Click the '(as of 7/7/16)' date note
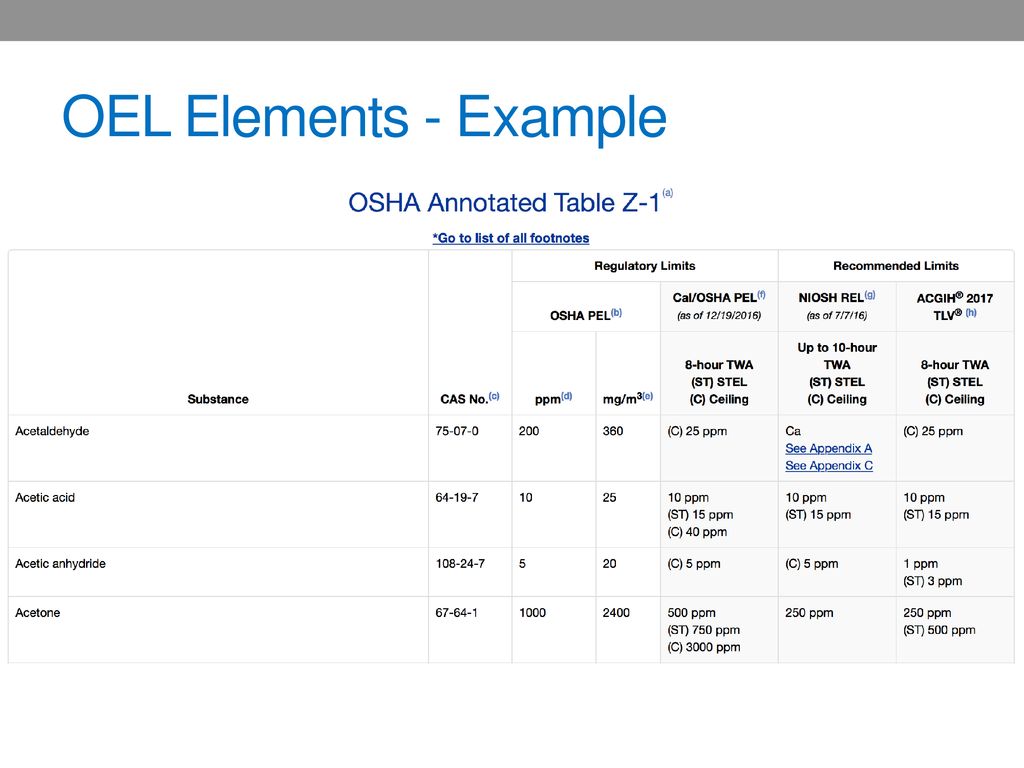1024x768 pixels. pyautogui.click(x=837, y=315)
